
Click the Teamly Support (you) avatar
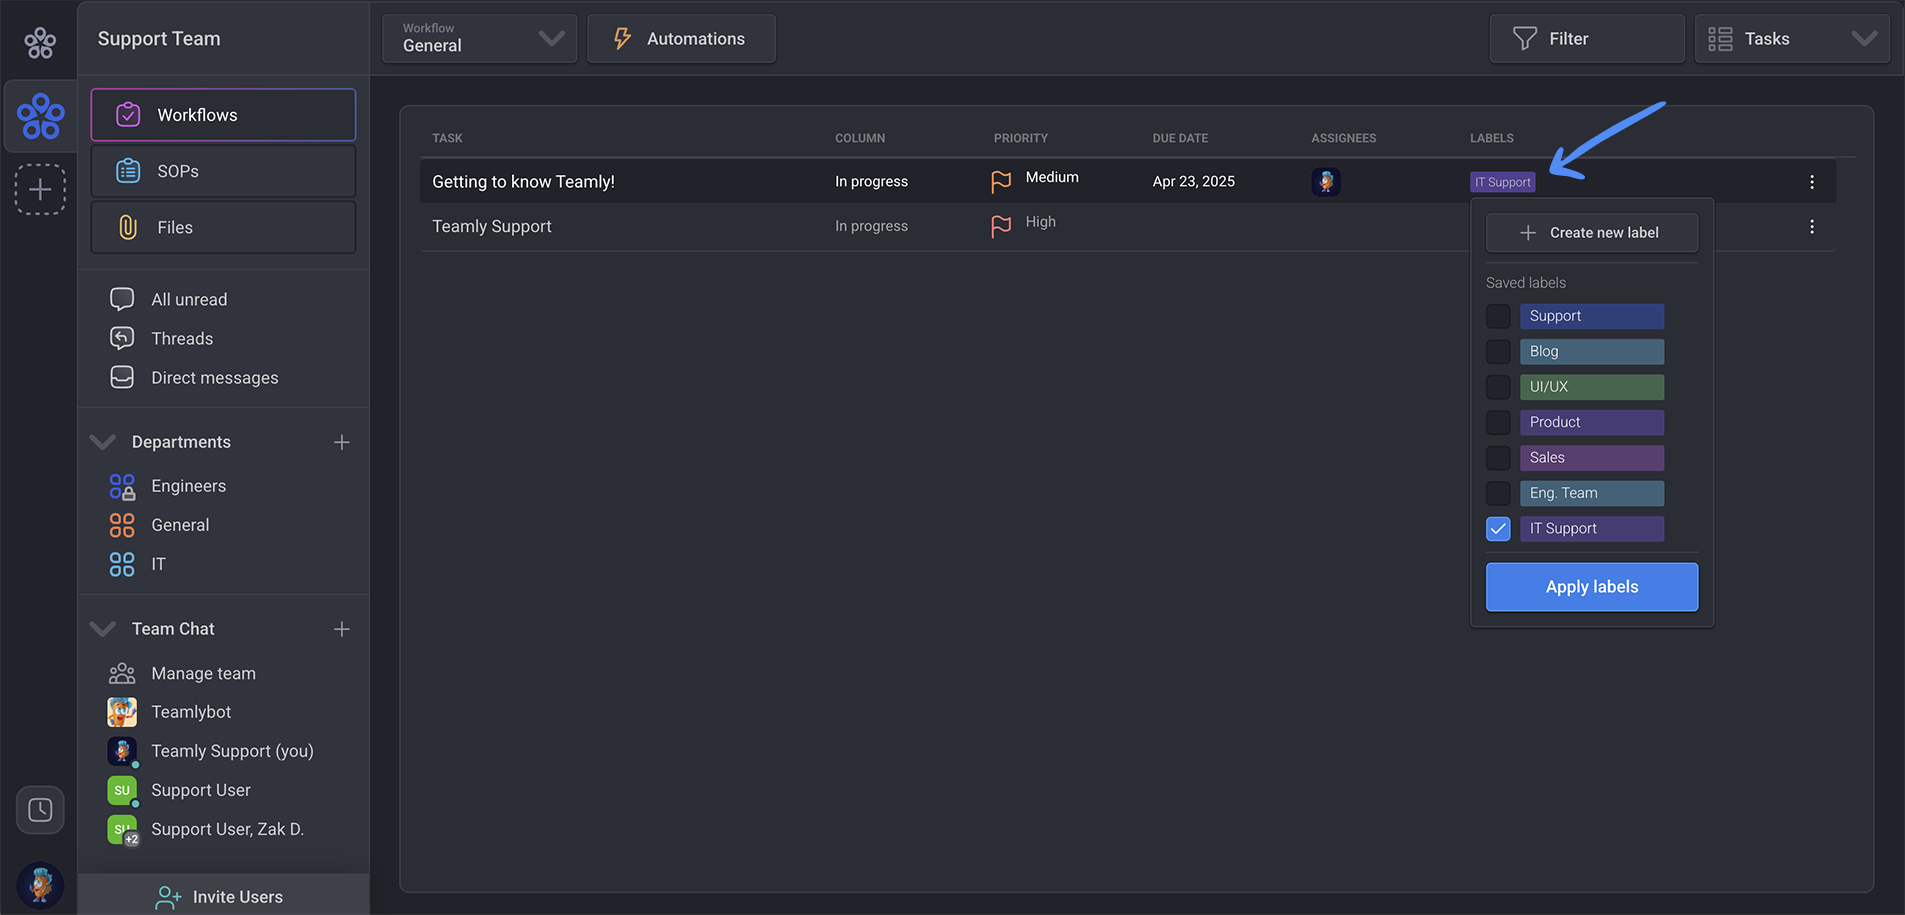tap(122, 751)
